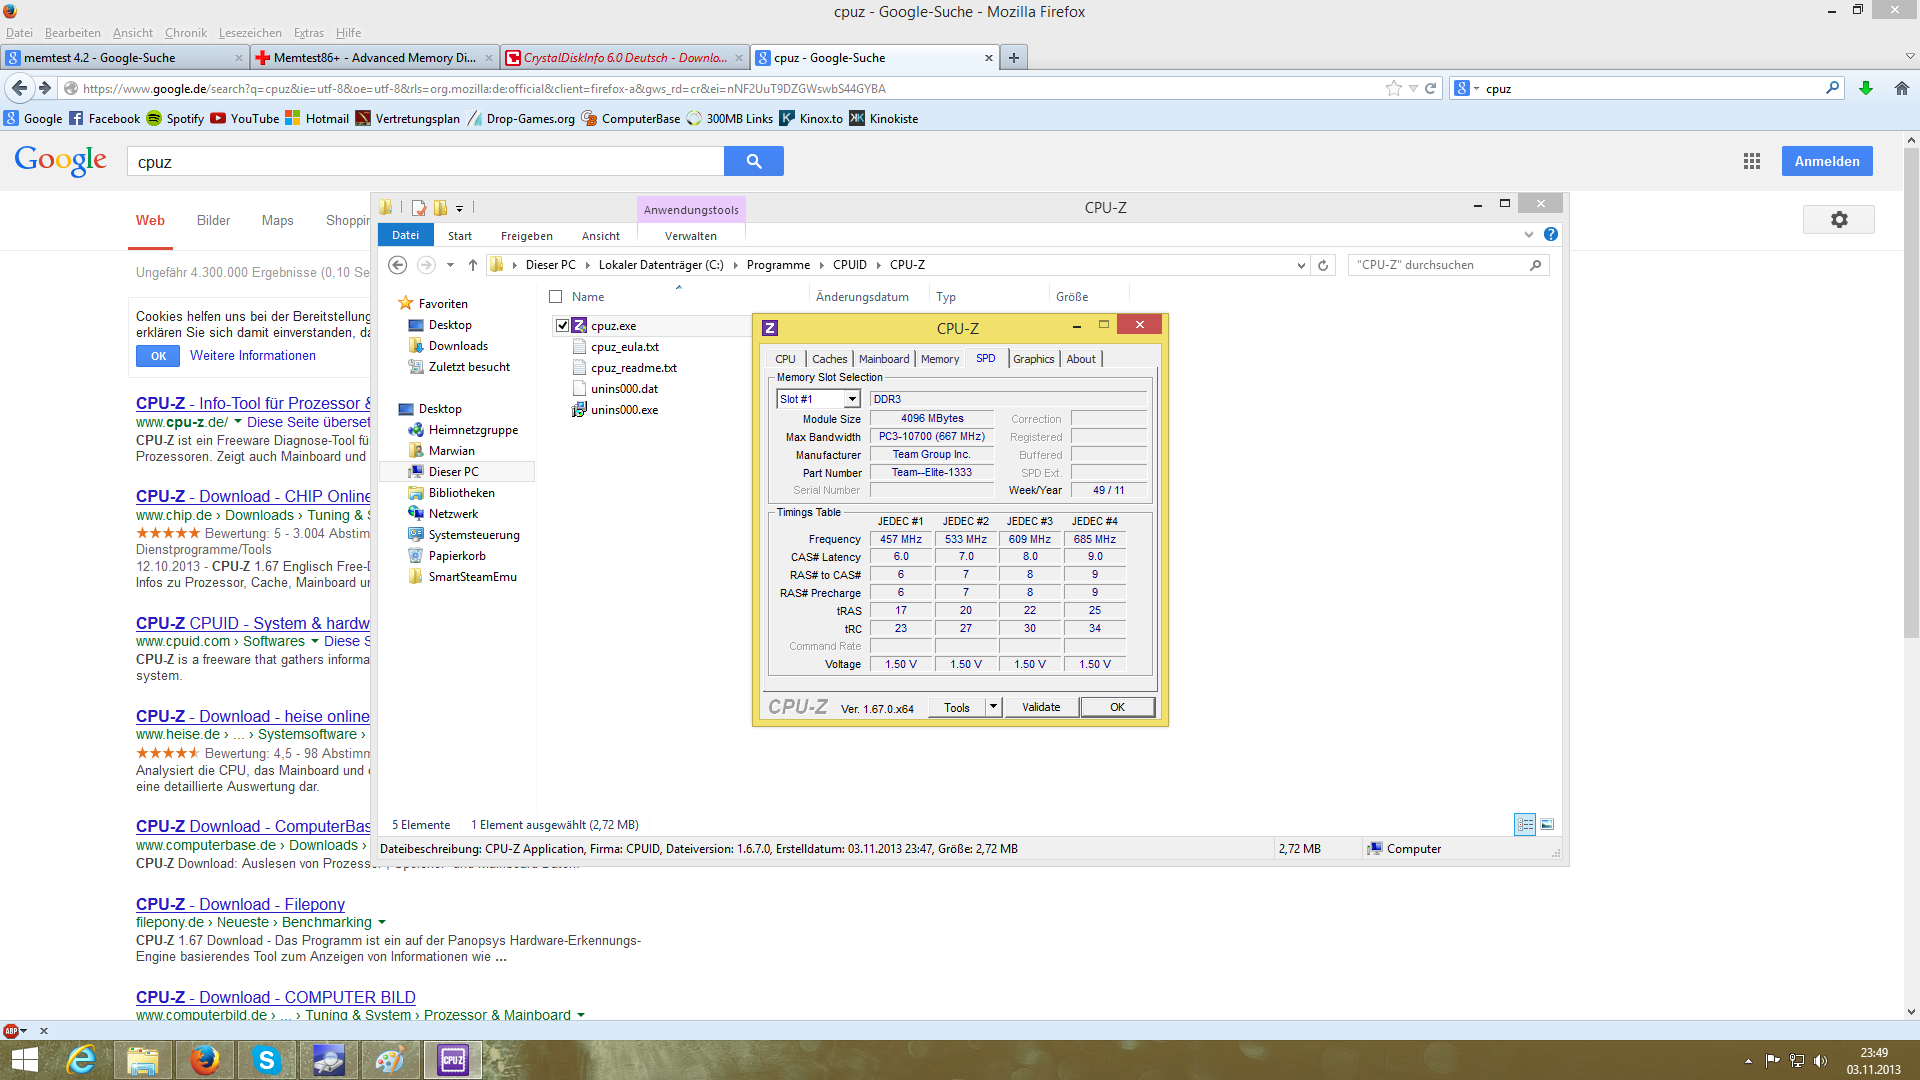Uncheck the cpuz.exe file checkbox
The width and height of the screenshot is (1920, 1080).
562,326
